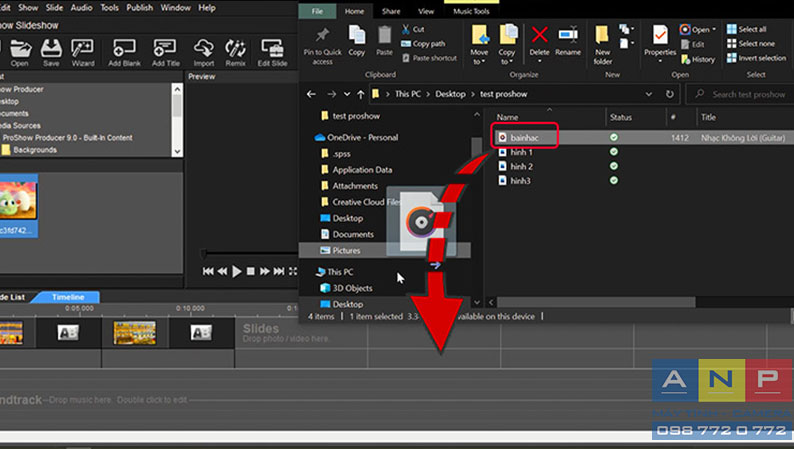Click the horizontal scrollbar in file list
This screenshot has height=449, width=794.
point(596,302)
